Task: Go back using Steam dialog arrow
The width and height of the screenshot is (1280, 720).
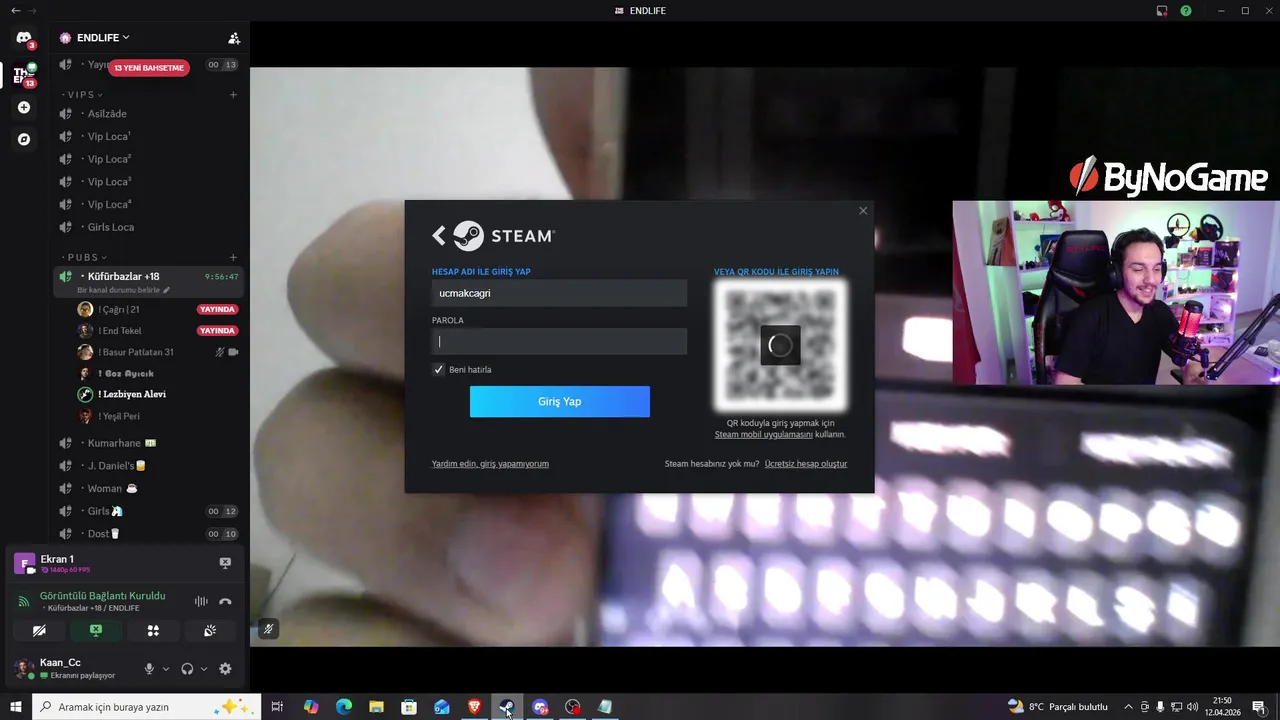Action: point(438,235)
